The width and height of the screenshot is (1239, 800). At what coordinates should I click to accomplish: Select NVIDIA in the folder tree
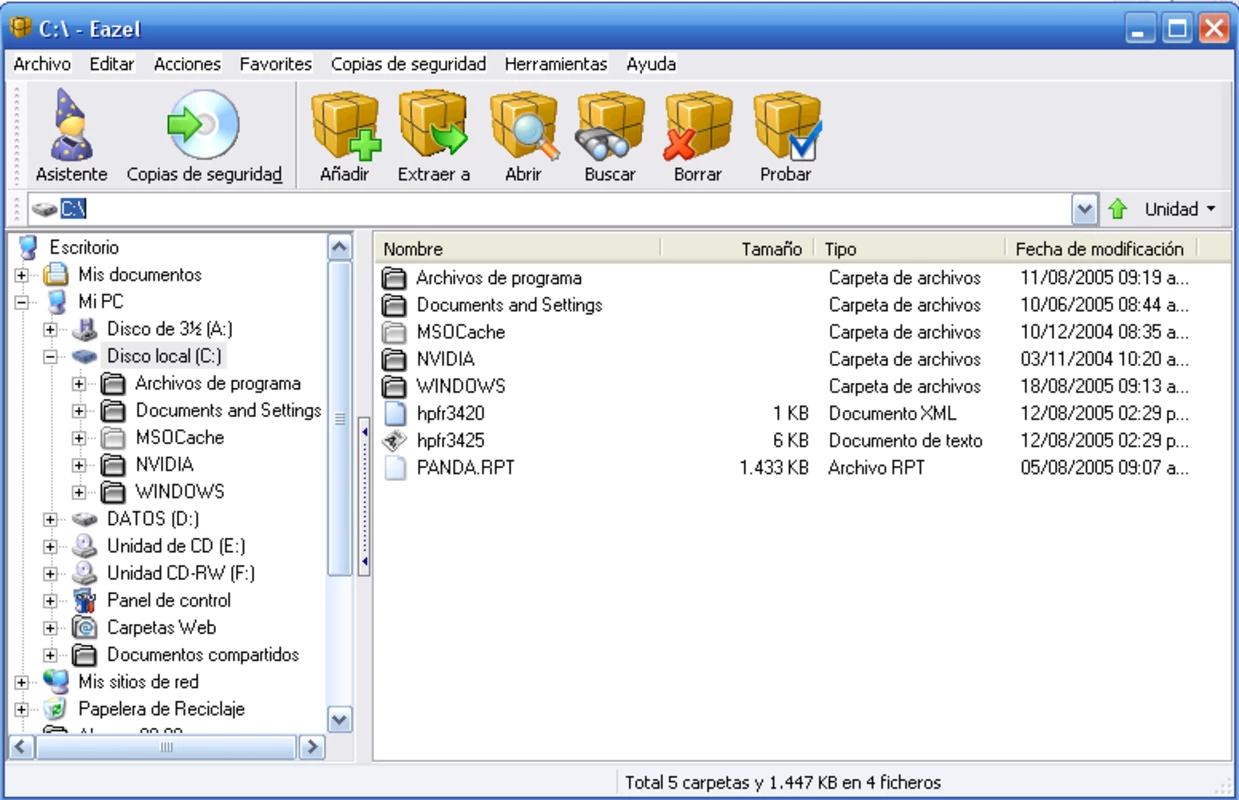[x=164, y=464]
